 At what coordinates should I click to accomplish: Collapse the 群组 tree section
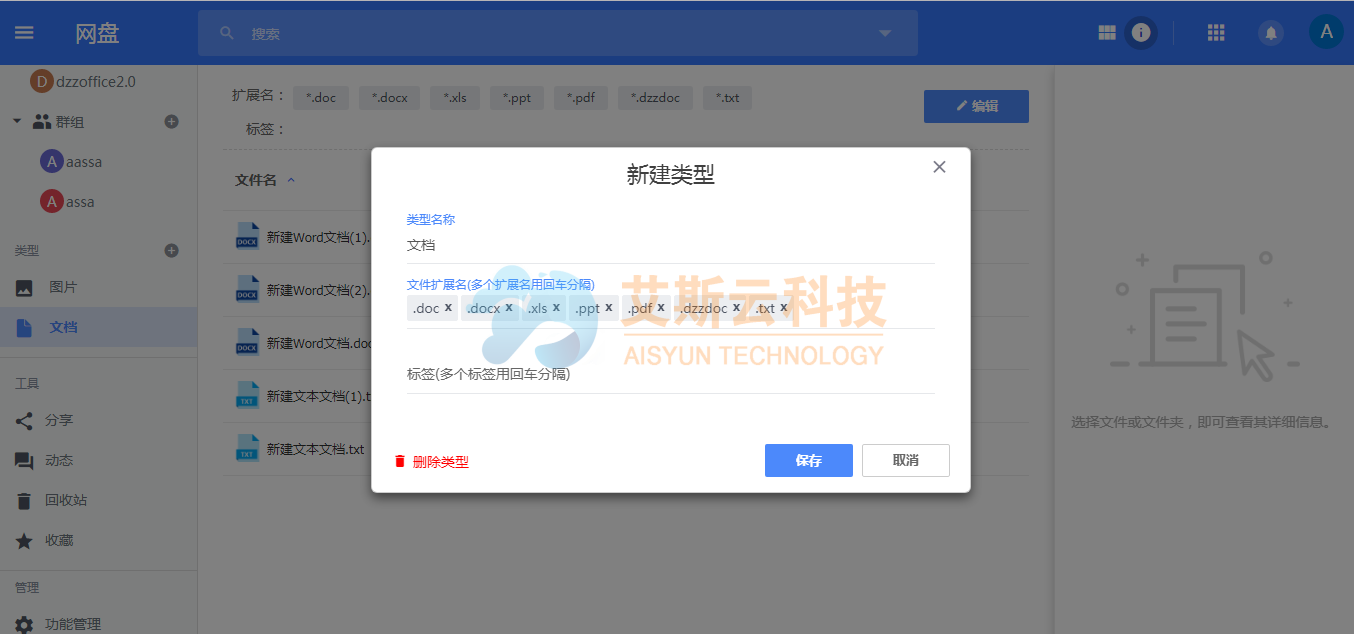pos(17,122)
